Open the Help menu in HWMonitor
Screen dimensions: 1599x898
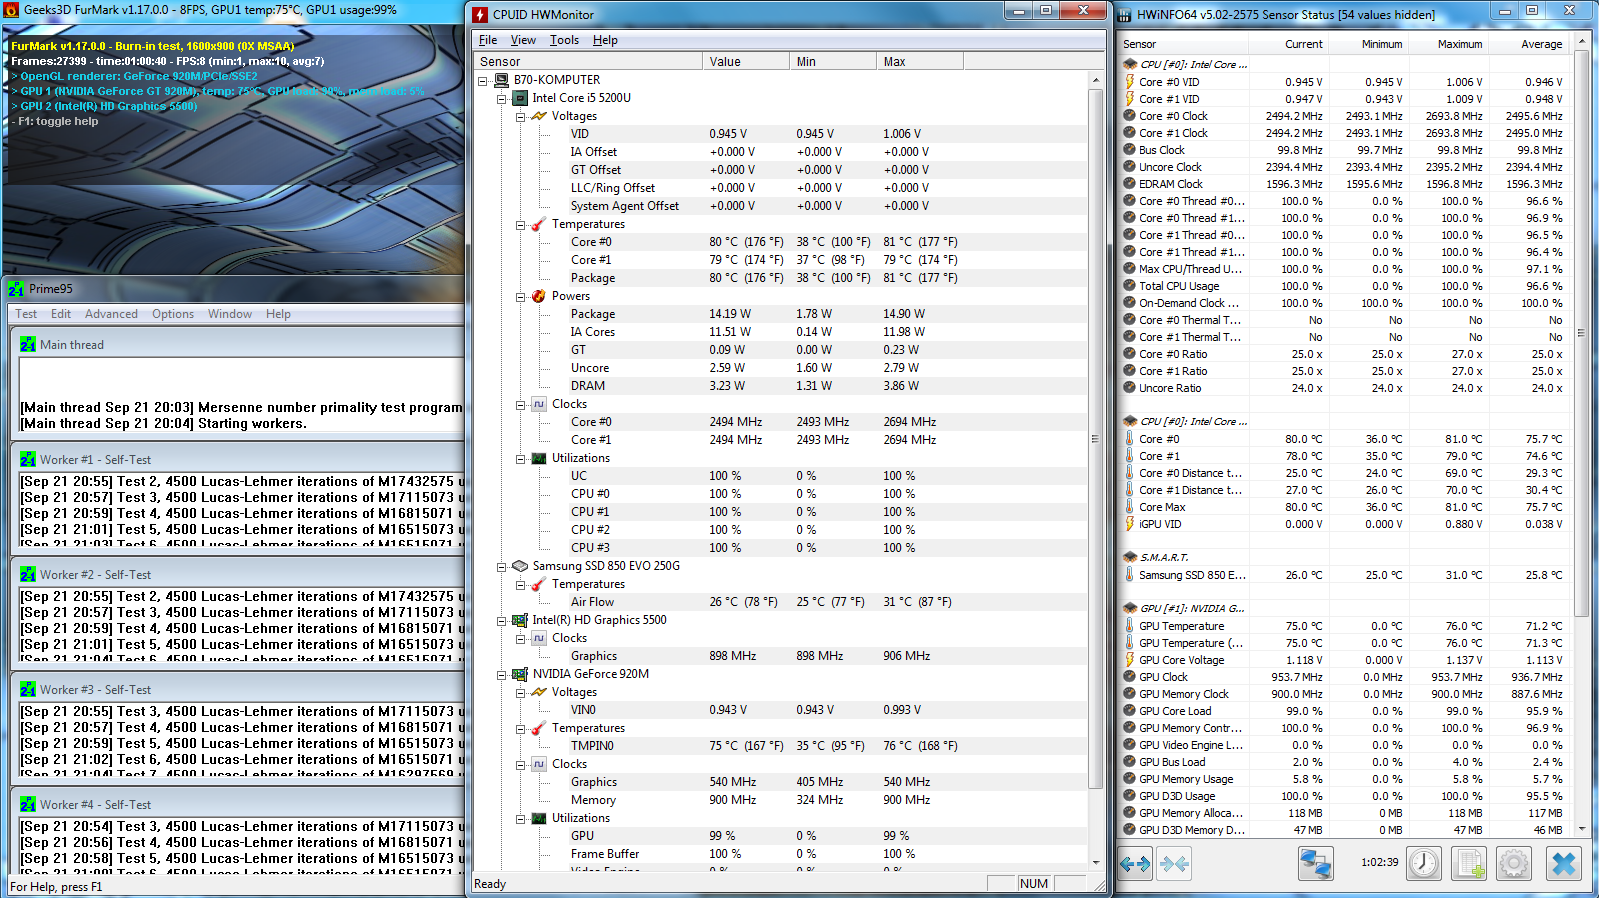coord(605,40)
